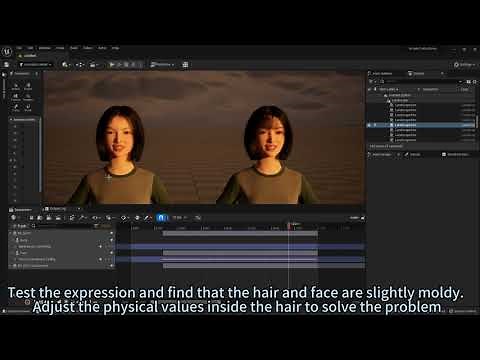
Task: Toggle the Sequencer lock icon at right
Action: [x=363, y=218]
